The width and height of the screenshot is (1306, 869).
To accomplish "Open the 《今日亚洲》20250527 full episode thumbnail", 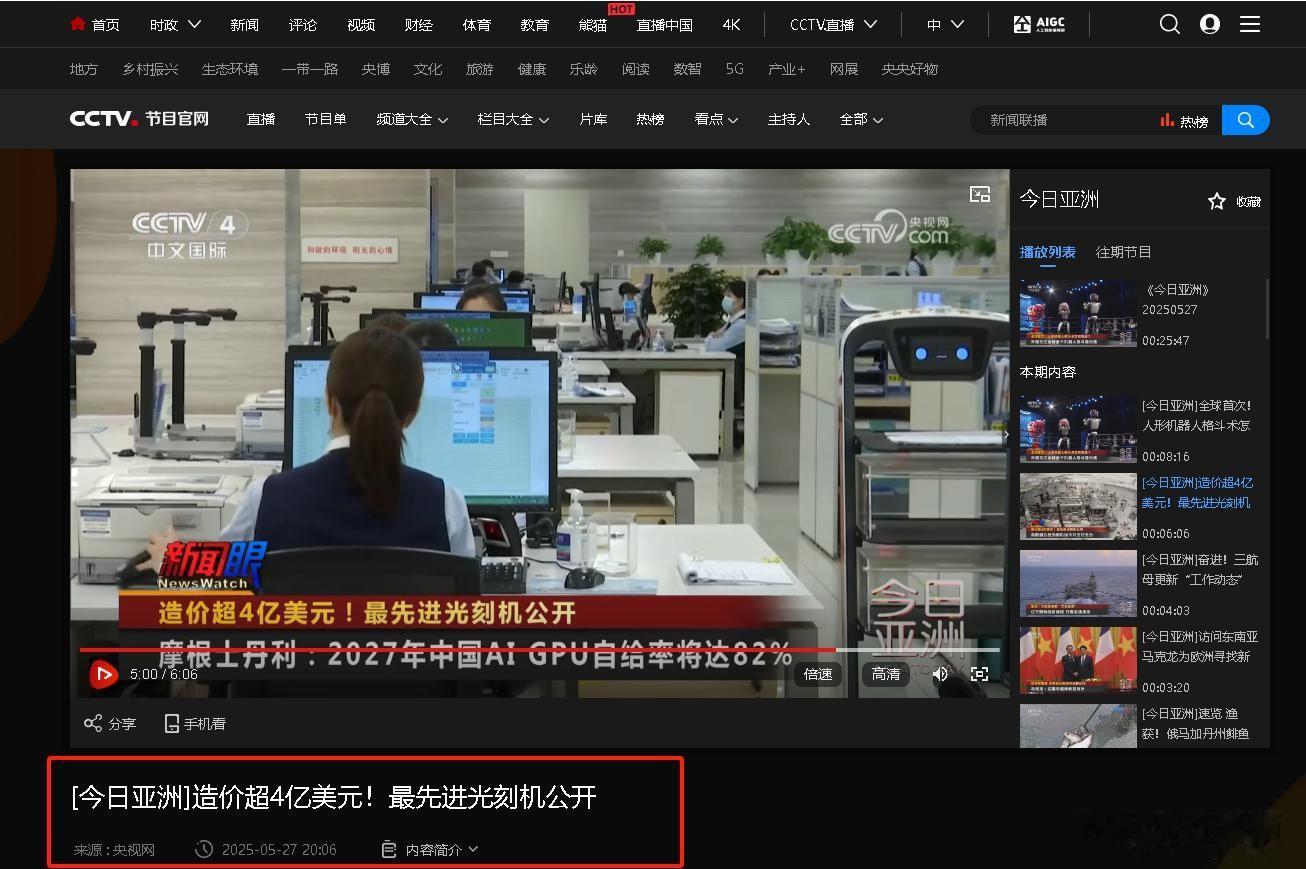I will 1078,313.
